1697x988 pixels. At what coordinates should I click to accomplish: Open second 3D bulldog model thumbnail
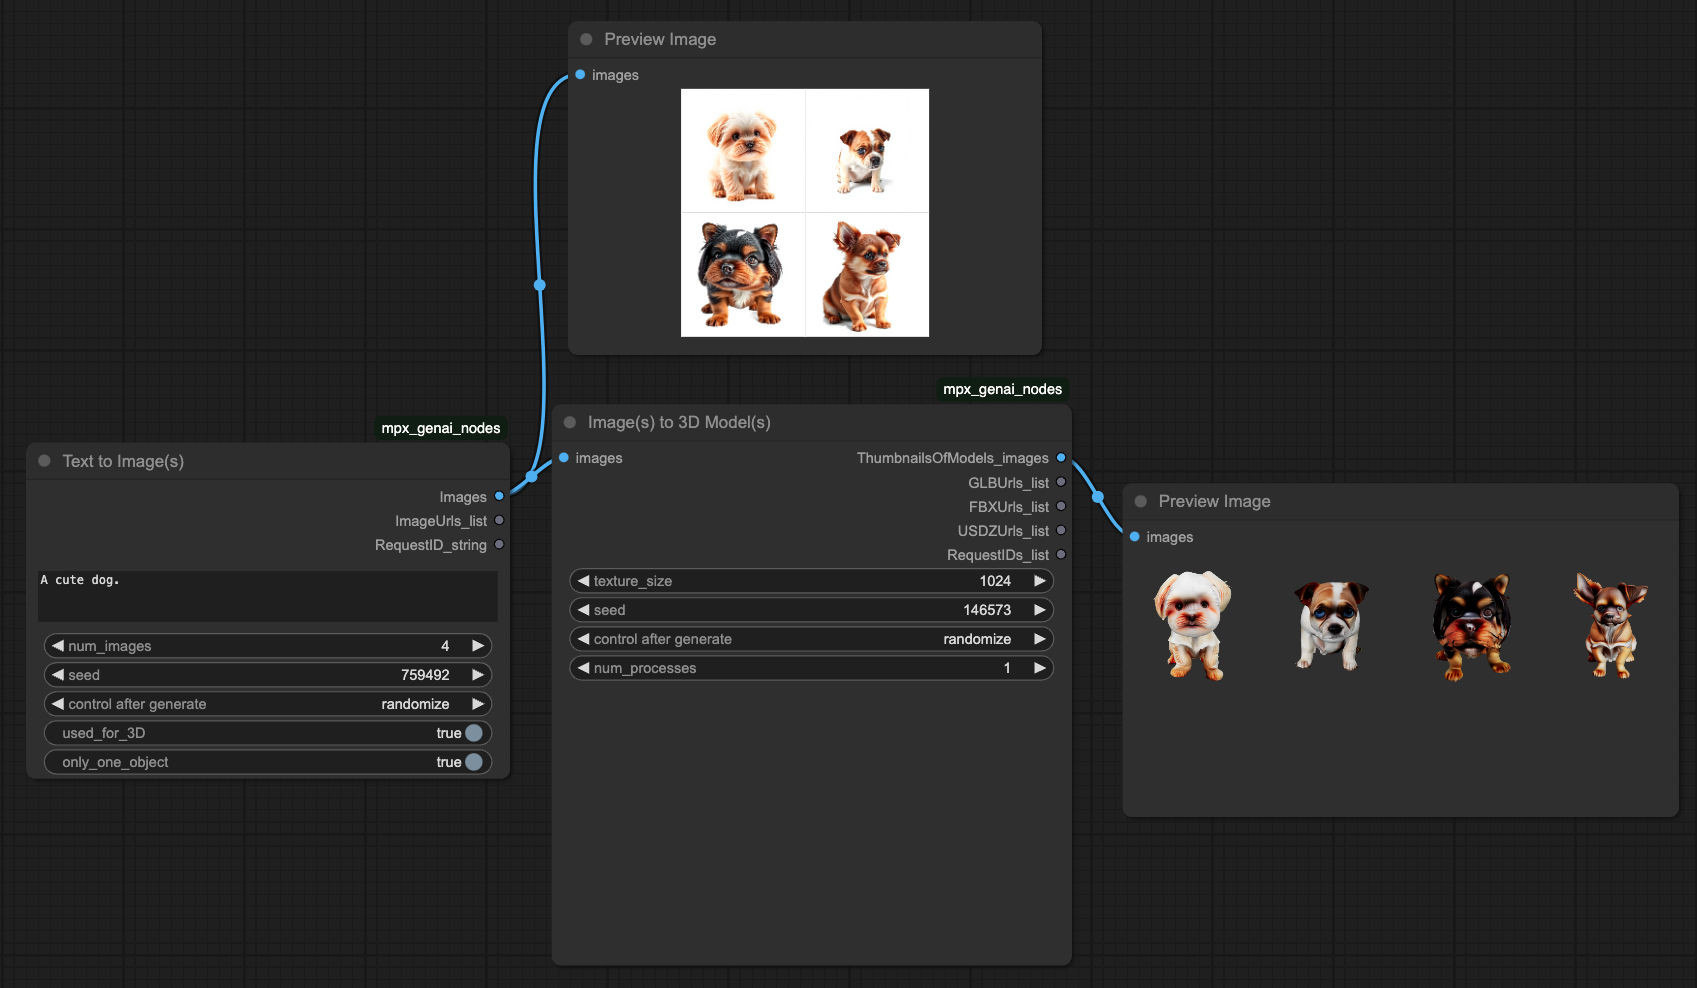pos(1331,626)
